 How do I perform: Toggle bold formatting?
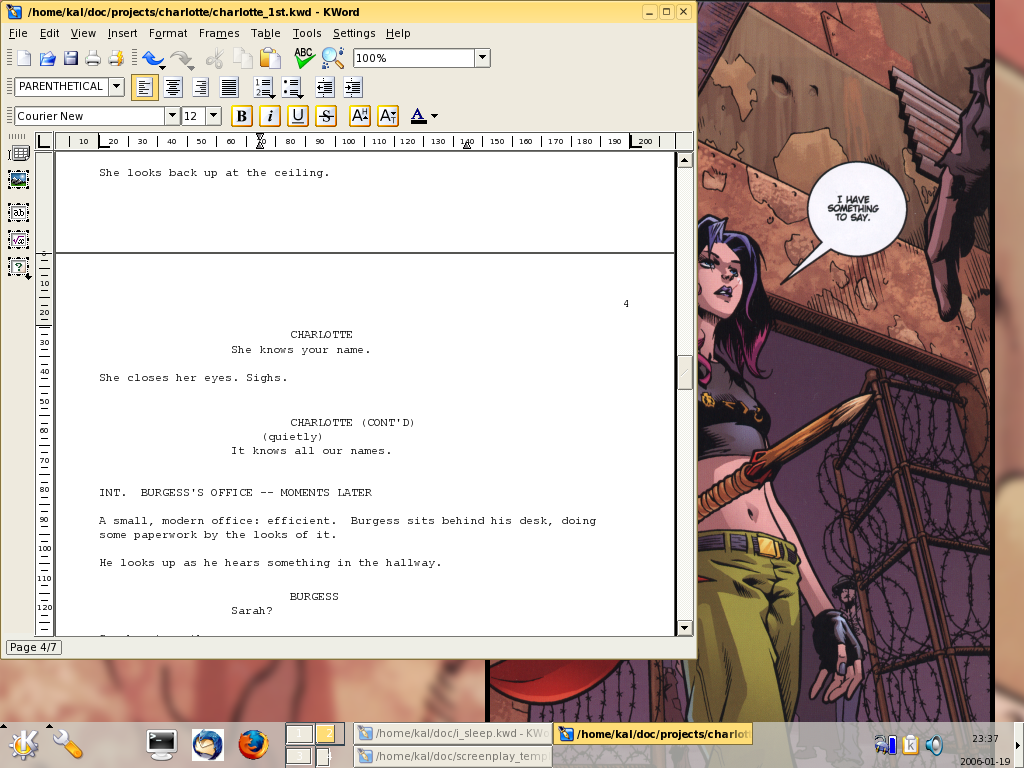click(242, 116)
